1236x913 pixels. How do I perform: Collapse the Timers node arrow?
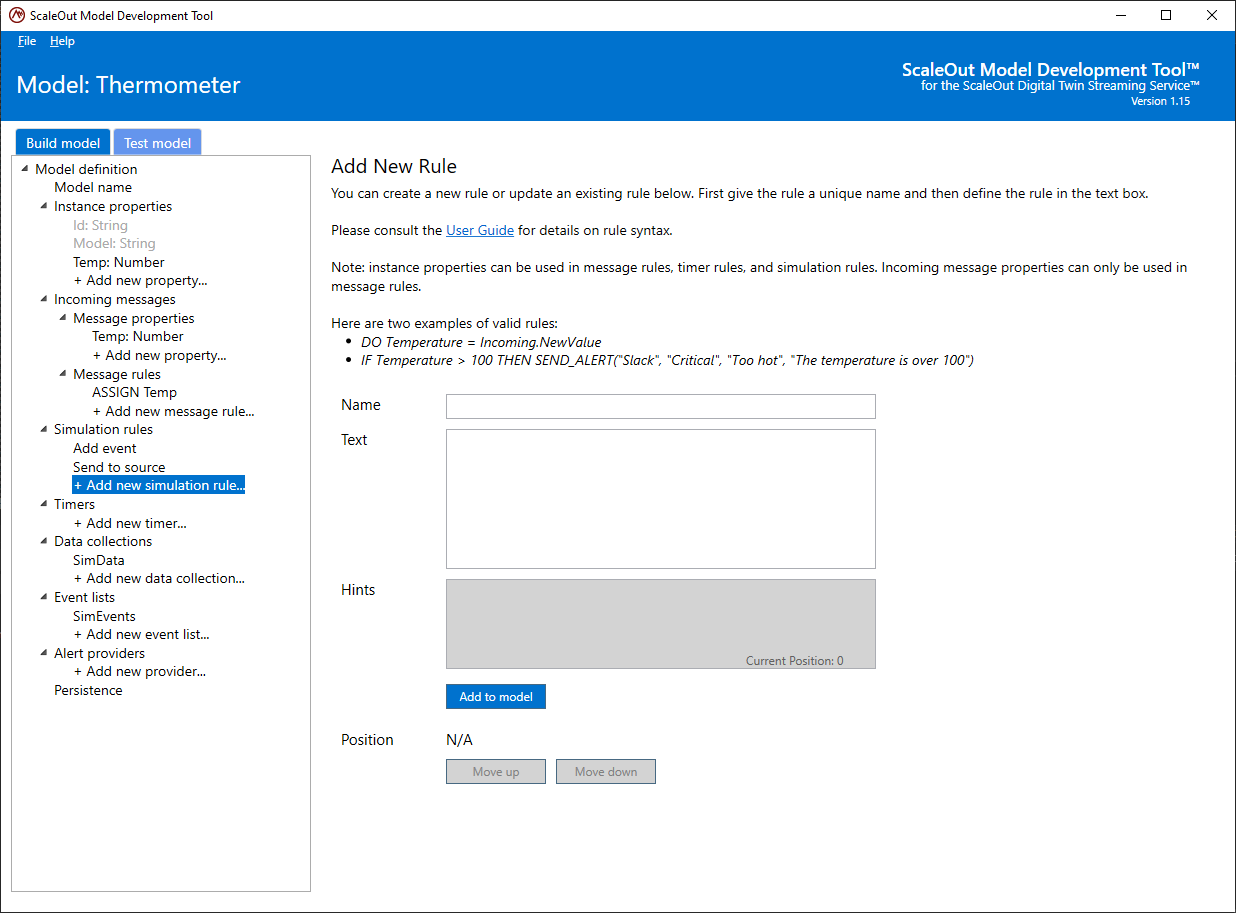coord(43,504)
